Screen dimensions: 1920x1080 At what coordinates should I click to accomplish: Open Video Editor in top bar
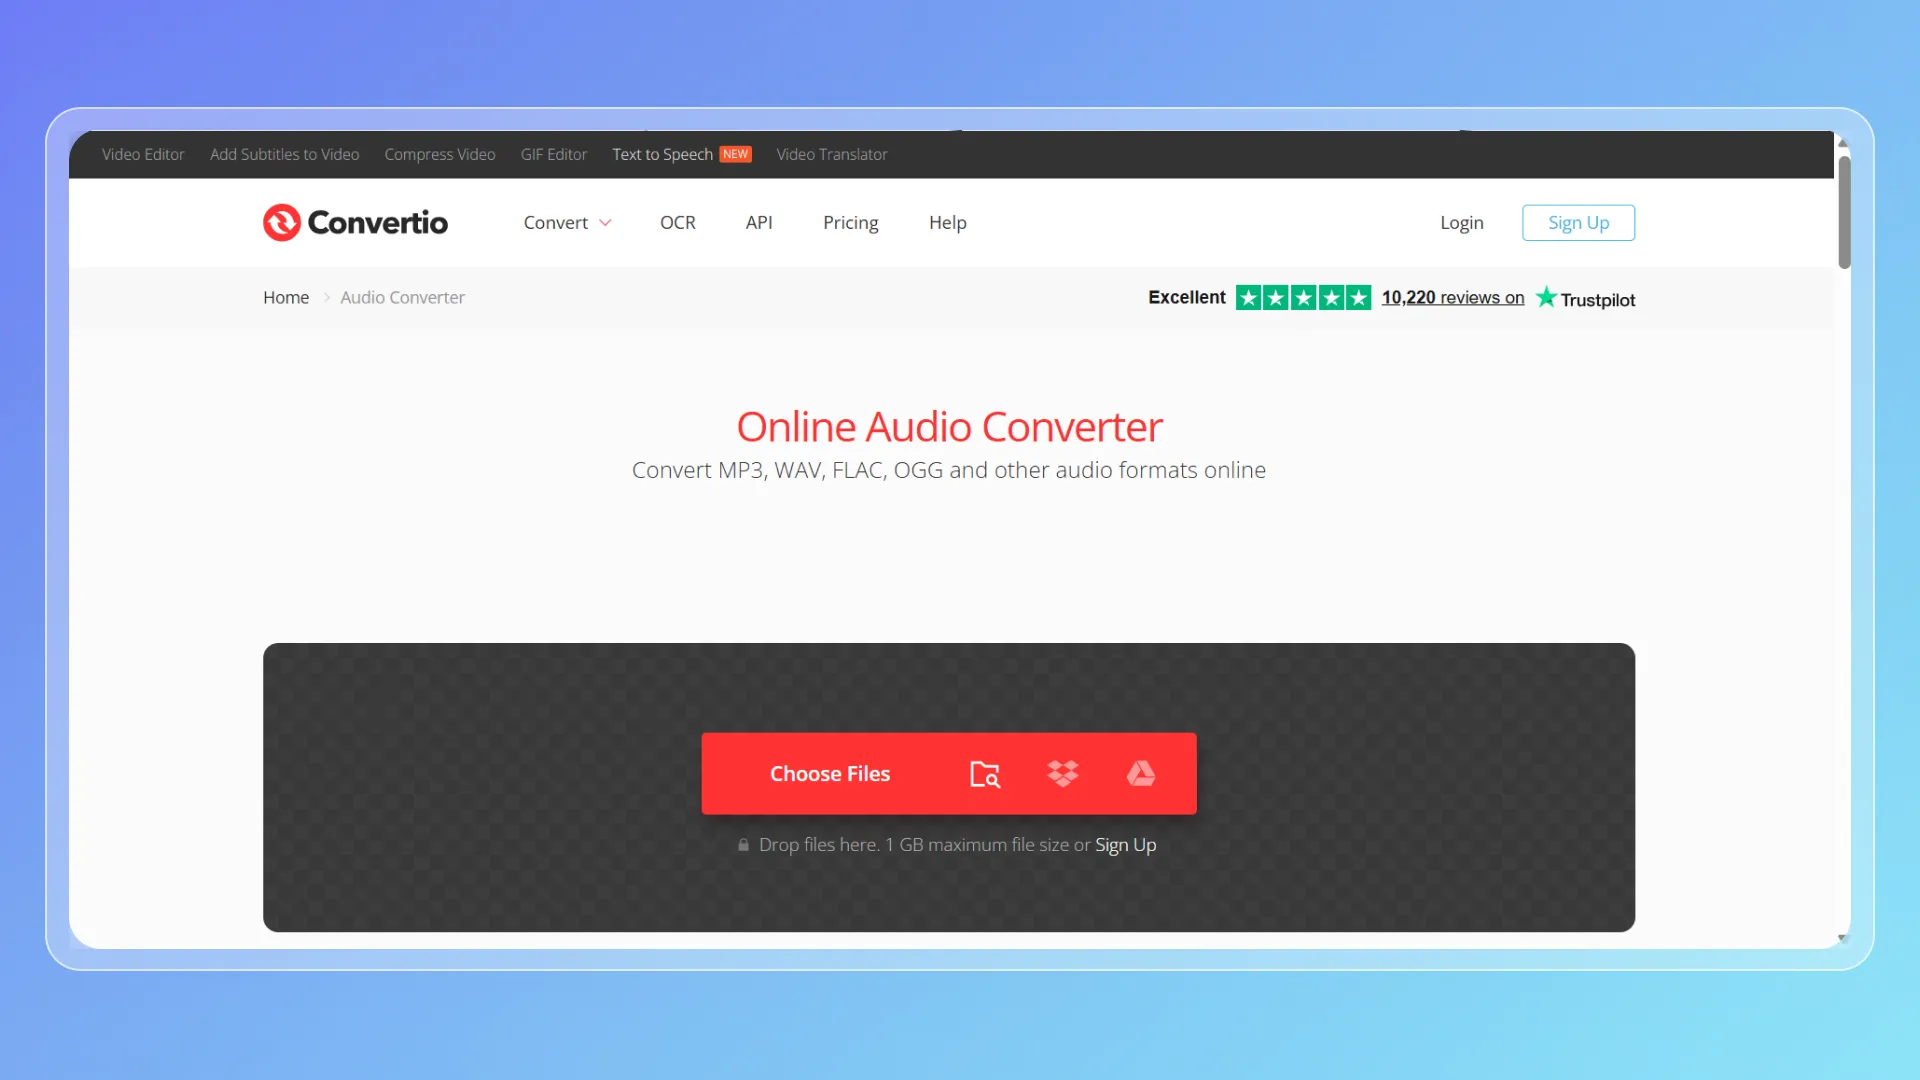pyautogui.click(x=143, y=154)
